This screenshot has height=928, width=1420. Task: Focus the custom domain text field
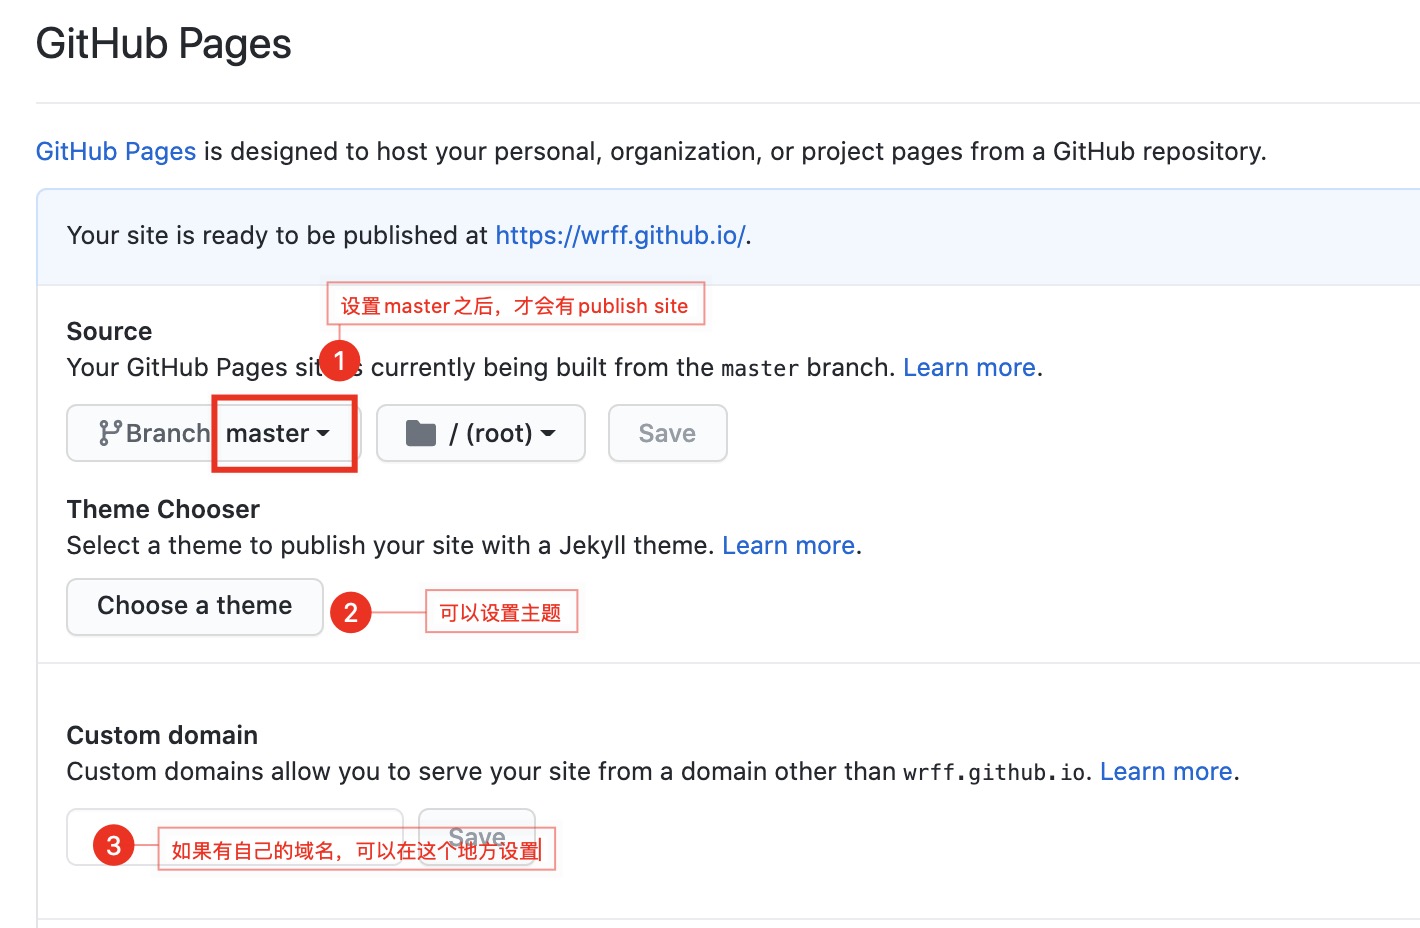(235, 836)
